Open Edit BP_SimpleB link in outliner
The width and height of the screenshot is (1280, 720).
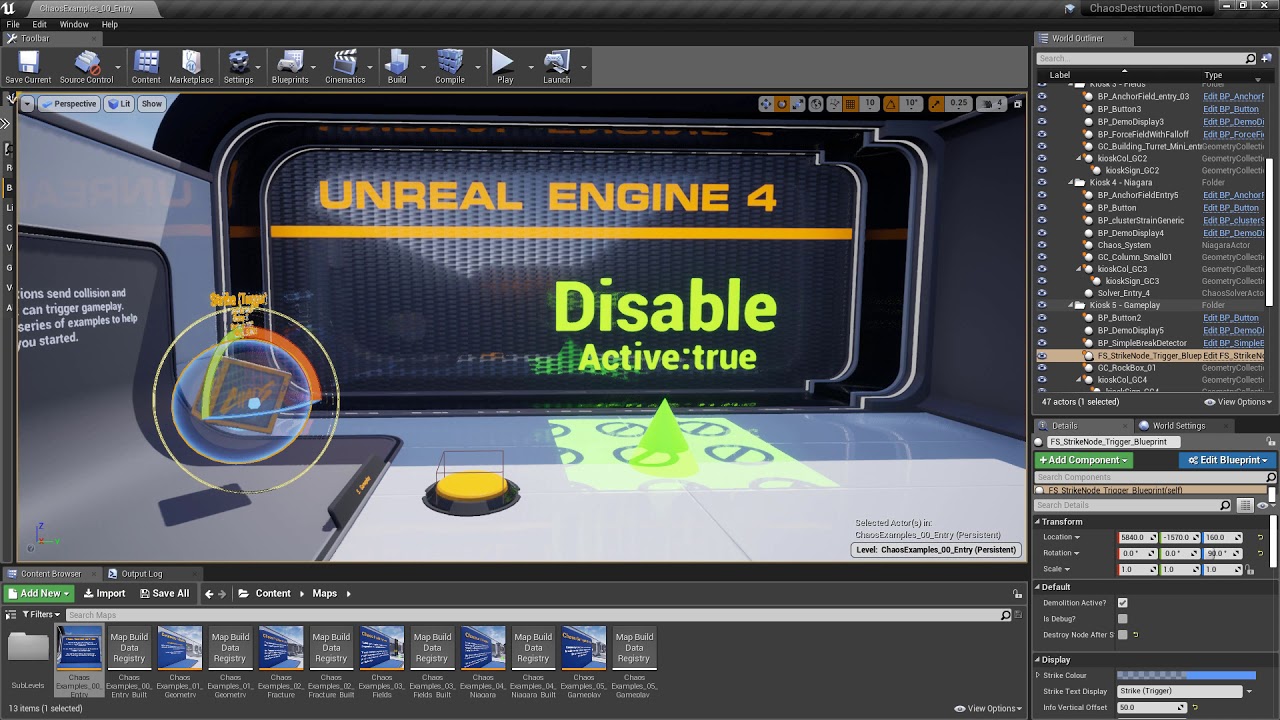[1233, 343]
